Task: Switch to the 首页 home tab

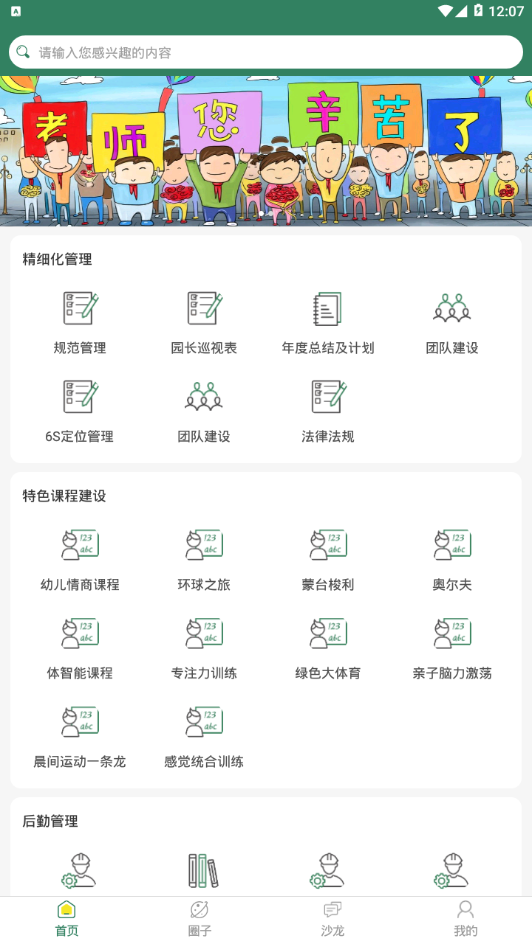Action: click(67, 919)
